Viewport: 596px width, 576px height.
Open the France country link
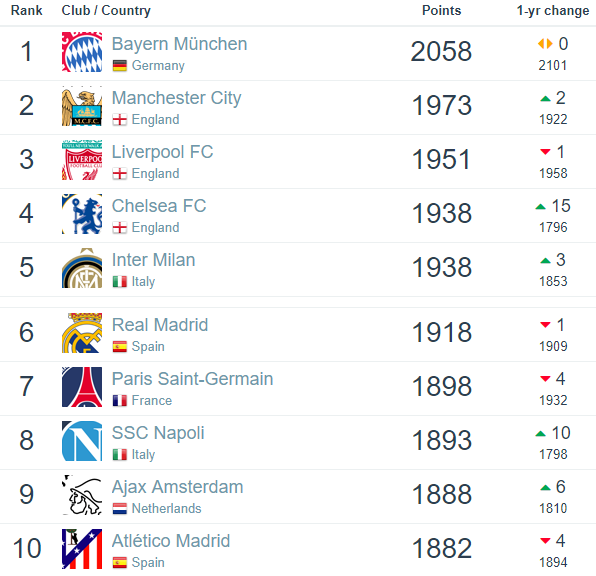152,400
